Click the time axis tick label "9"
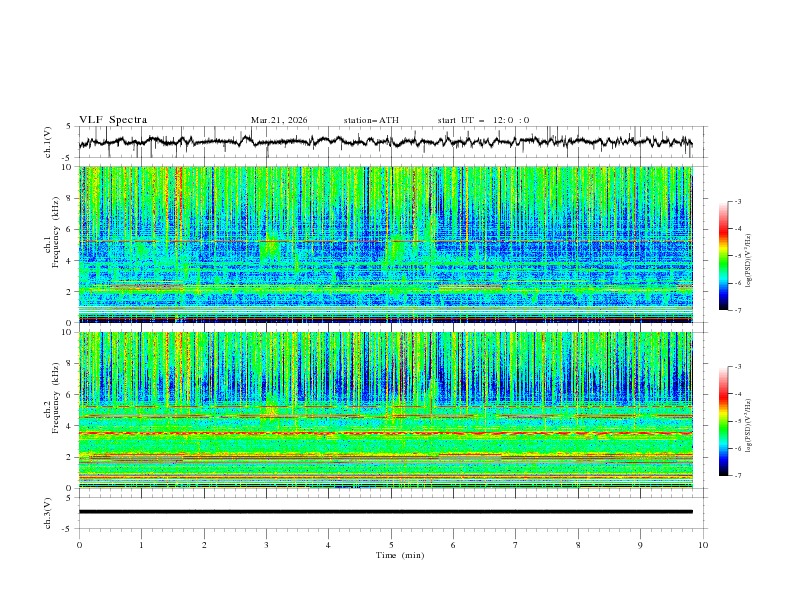The image size is (792, 612). click(640, 545)
